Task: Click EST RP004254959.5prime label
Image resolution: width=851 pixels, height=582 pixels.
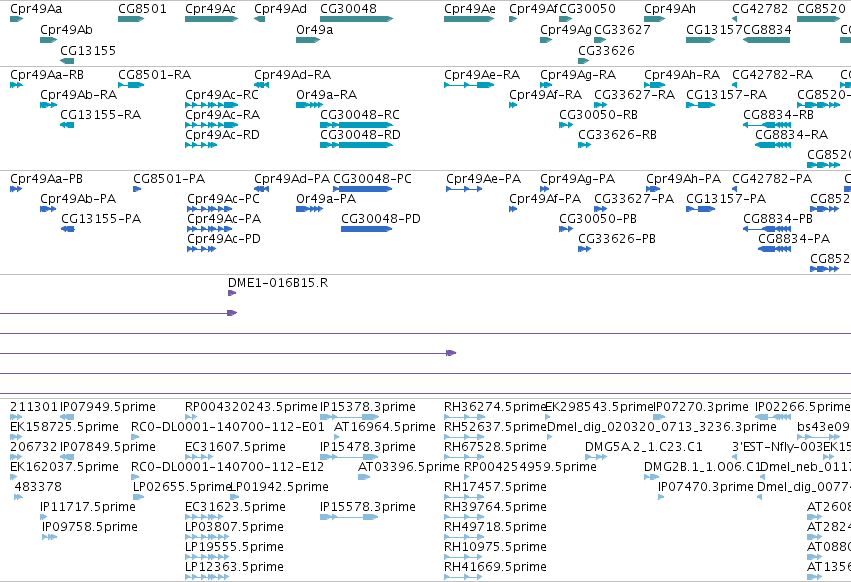Action: pos(530,467)
